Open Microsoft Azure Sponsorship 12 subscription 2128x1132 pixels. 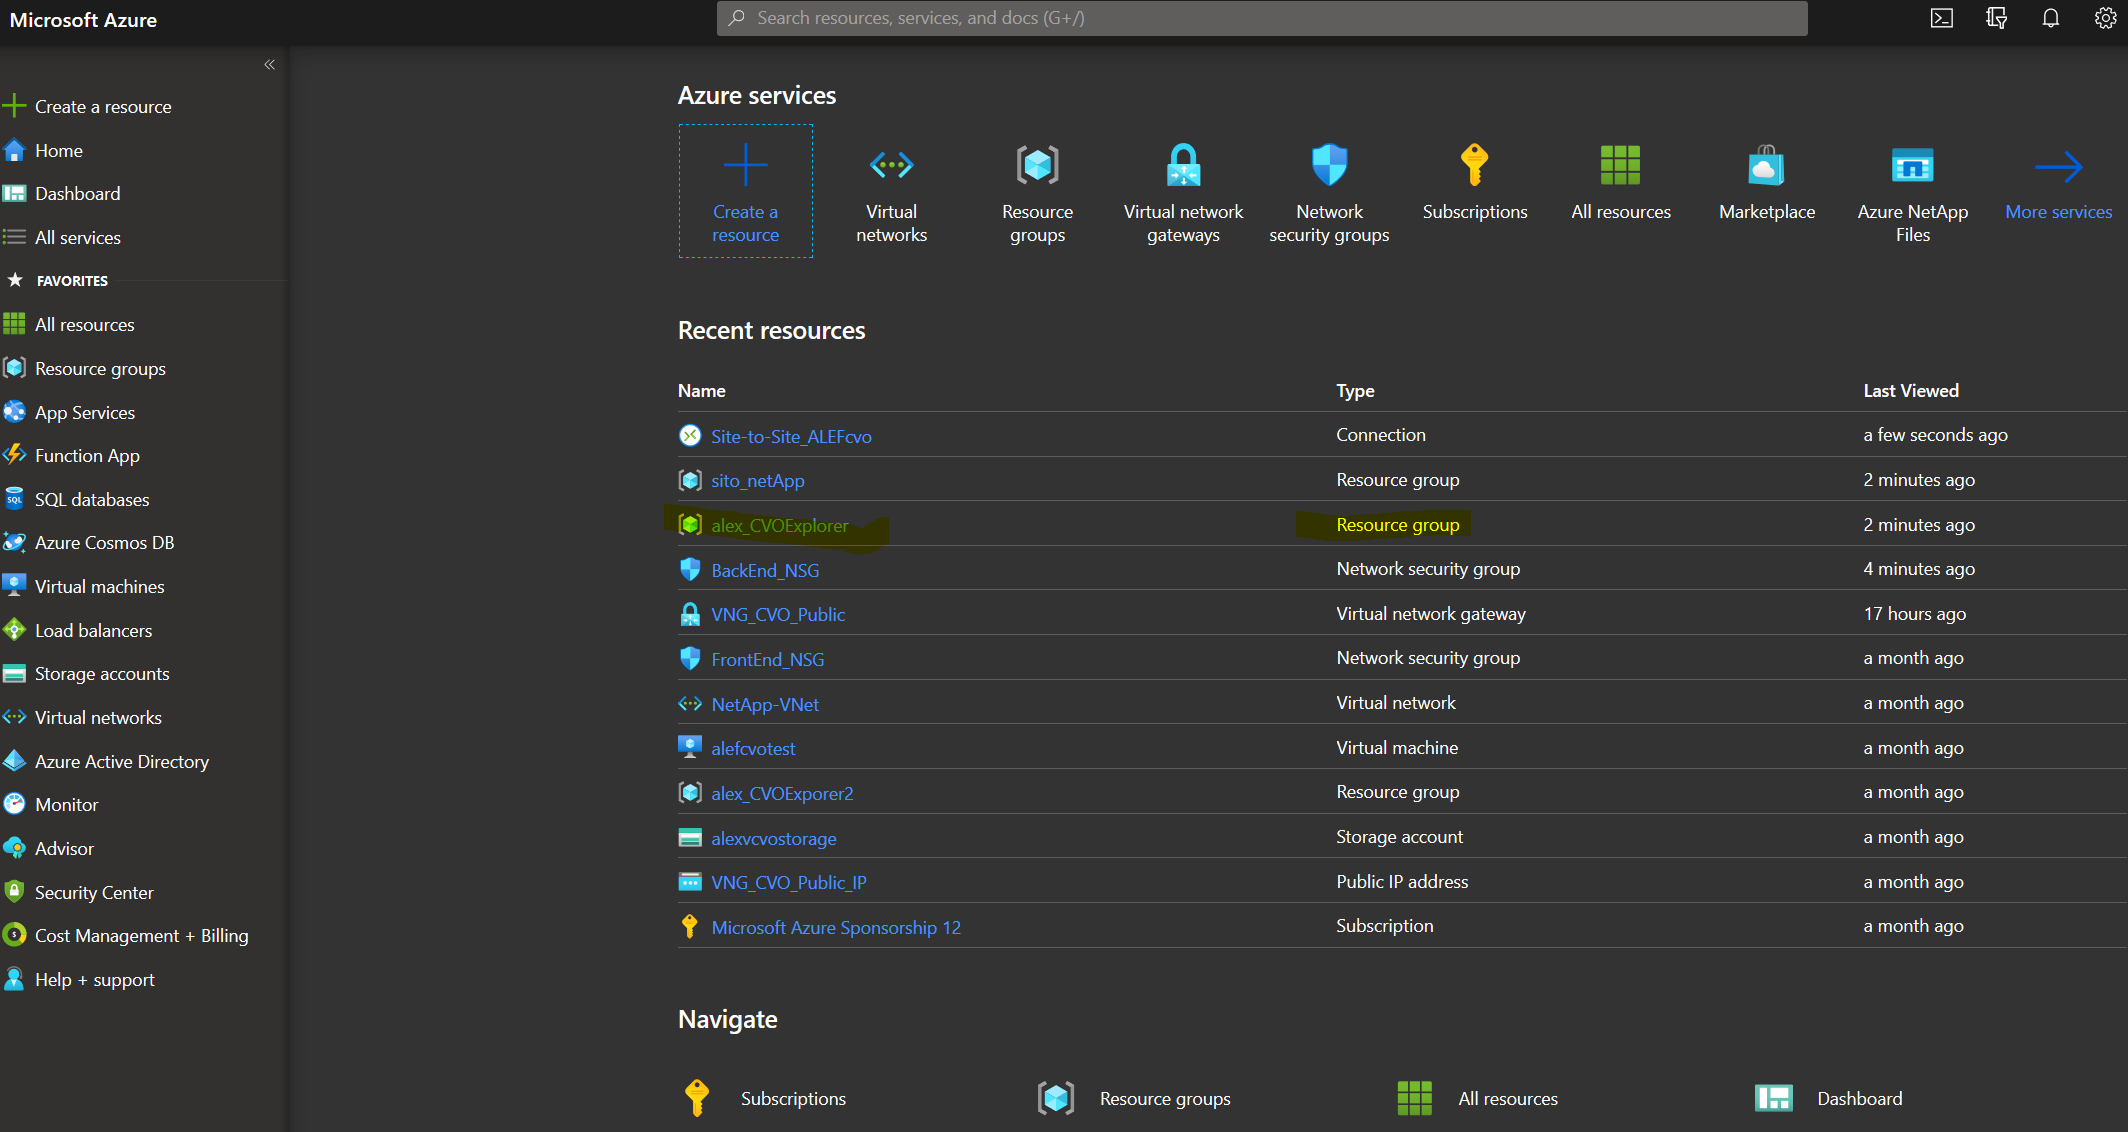pos(836,928)
